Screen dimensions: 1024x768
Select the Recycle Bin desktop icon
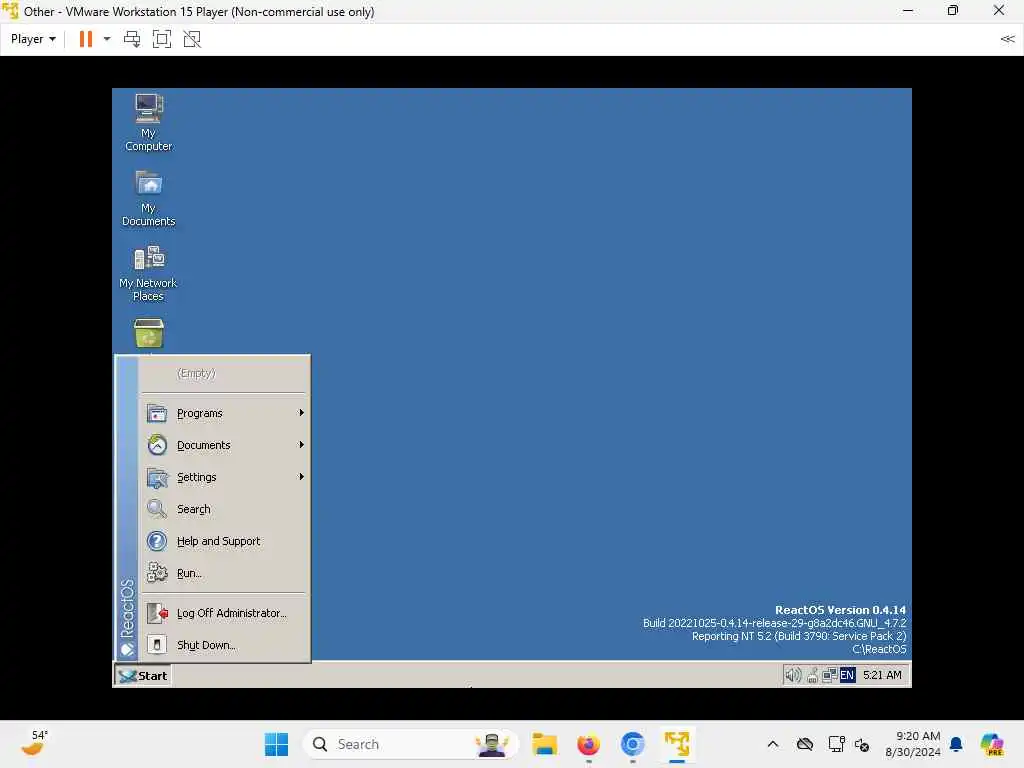click(x=148, y=334)
